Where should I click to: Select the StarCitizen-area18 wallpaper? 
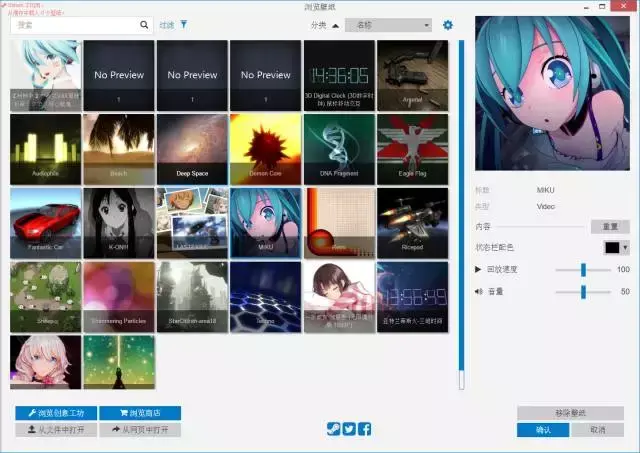point(192,297)
